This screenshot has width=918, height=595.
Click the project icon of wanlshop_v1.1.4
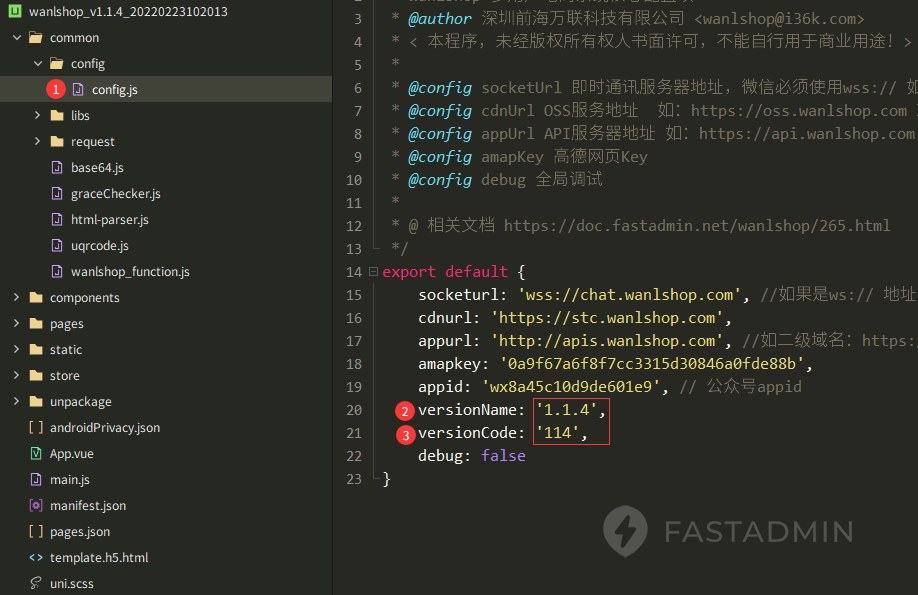point(15,11)
